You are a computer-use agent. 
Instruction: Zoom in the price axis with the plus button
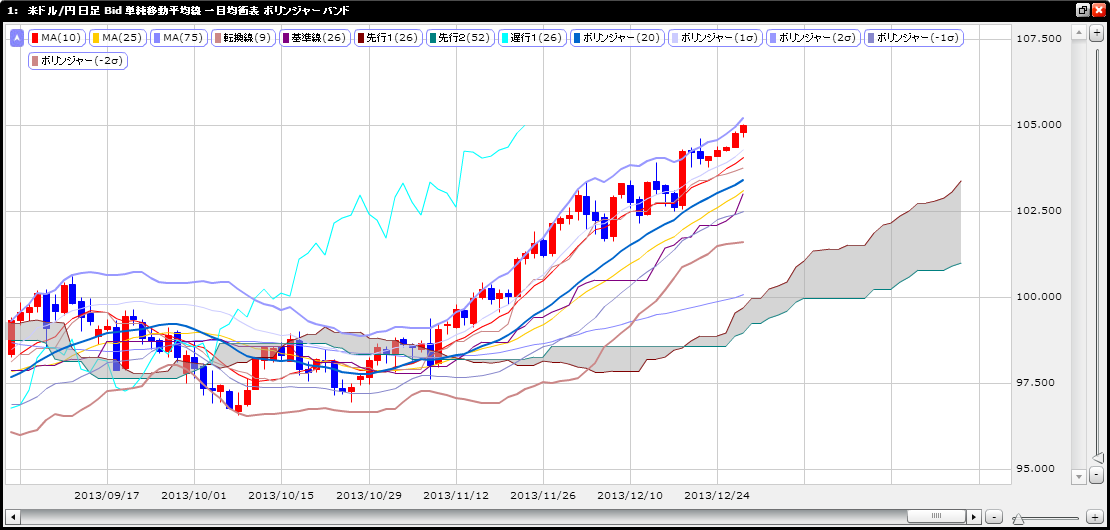1097,33
